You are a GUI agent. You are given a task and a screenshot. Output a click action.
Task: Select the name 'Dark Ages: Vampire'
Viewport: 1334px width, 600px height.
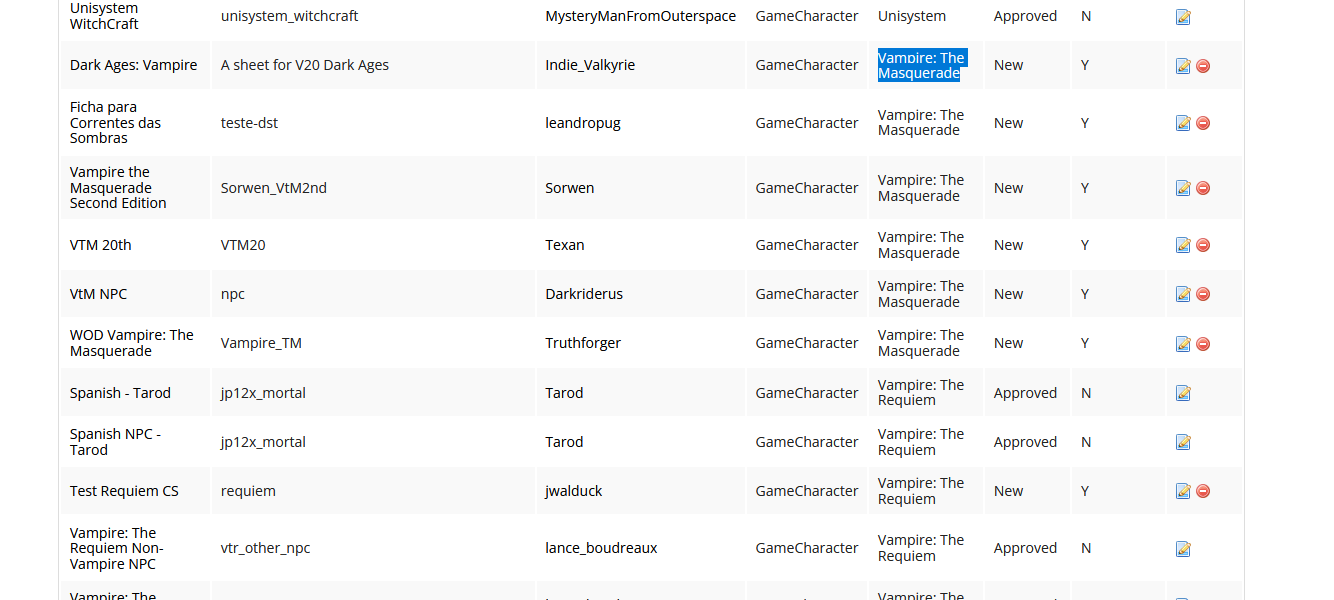pyautogui.click(x=134, y=65)
